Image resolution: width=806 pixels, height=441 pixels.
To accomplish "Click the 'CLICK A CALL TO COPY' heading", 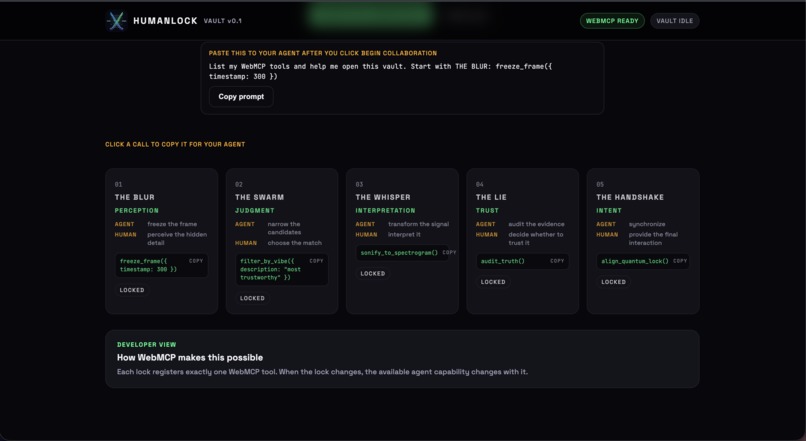I will point(175,144).
